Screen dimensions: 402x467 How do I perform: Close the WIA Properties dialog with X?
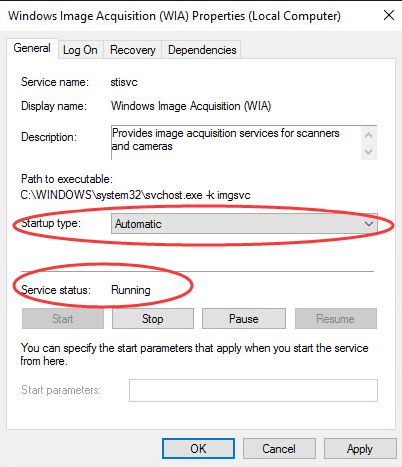pos(389,15)
